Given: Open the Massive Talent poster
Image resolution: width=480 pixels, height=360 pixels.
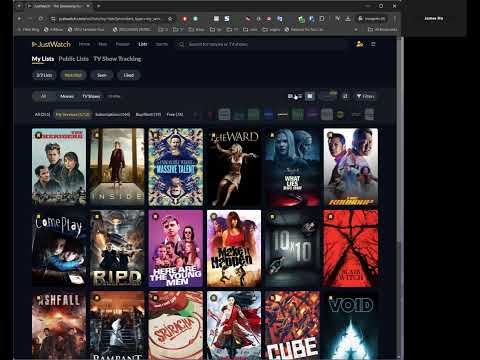Looking at the screenshot, I should [175, 167].
